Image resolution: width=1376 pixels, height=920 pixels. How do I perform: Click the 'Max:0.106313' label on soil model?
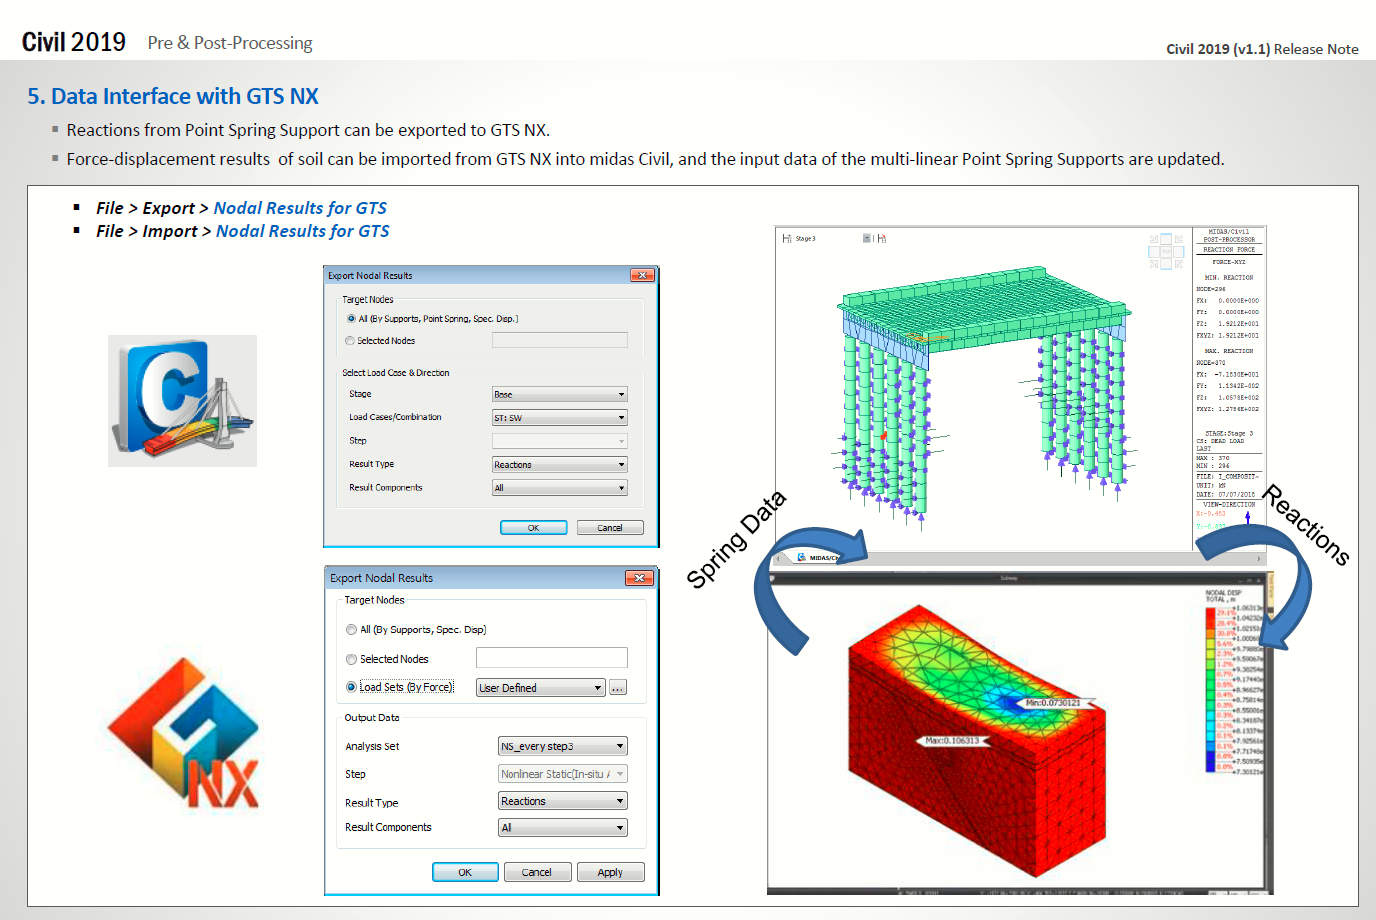pos(953,741)
